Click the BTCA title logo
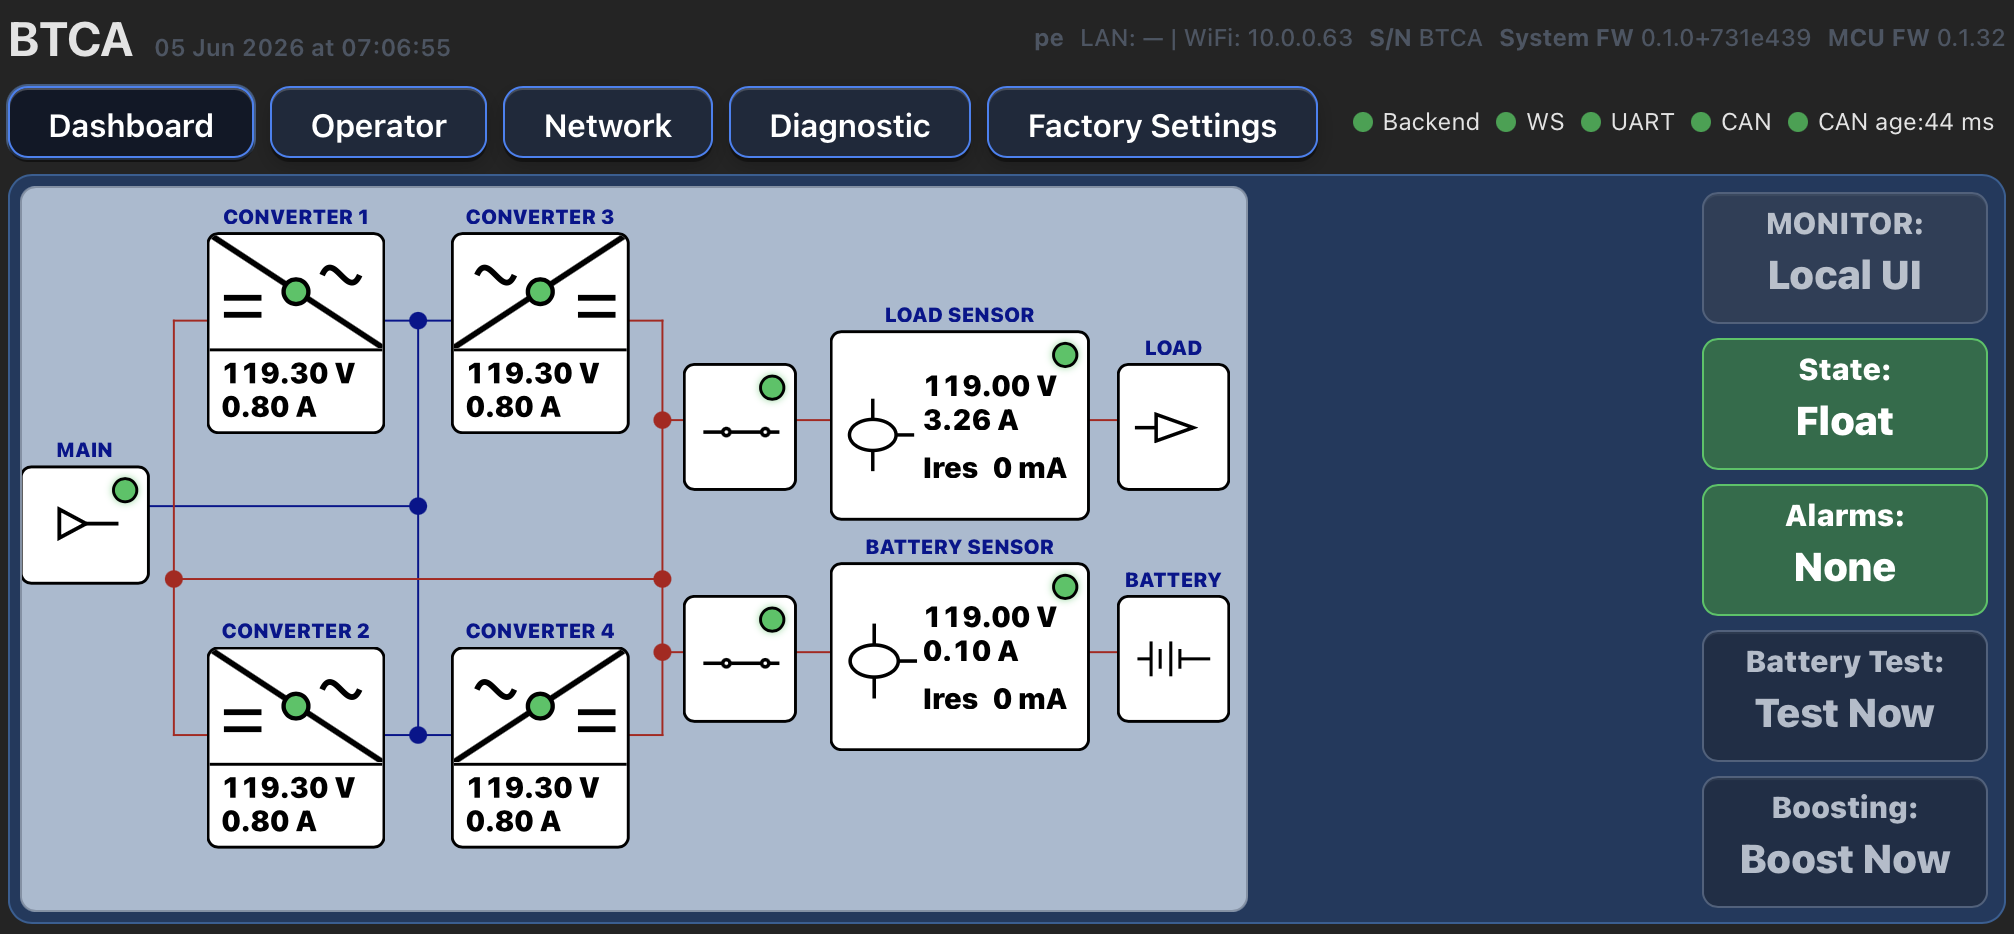 (71, 40)
